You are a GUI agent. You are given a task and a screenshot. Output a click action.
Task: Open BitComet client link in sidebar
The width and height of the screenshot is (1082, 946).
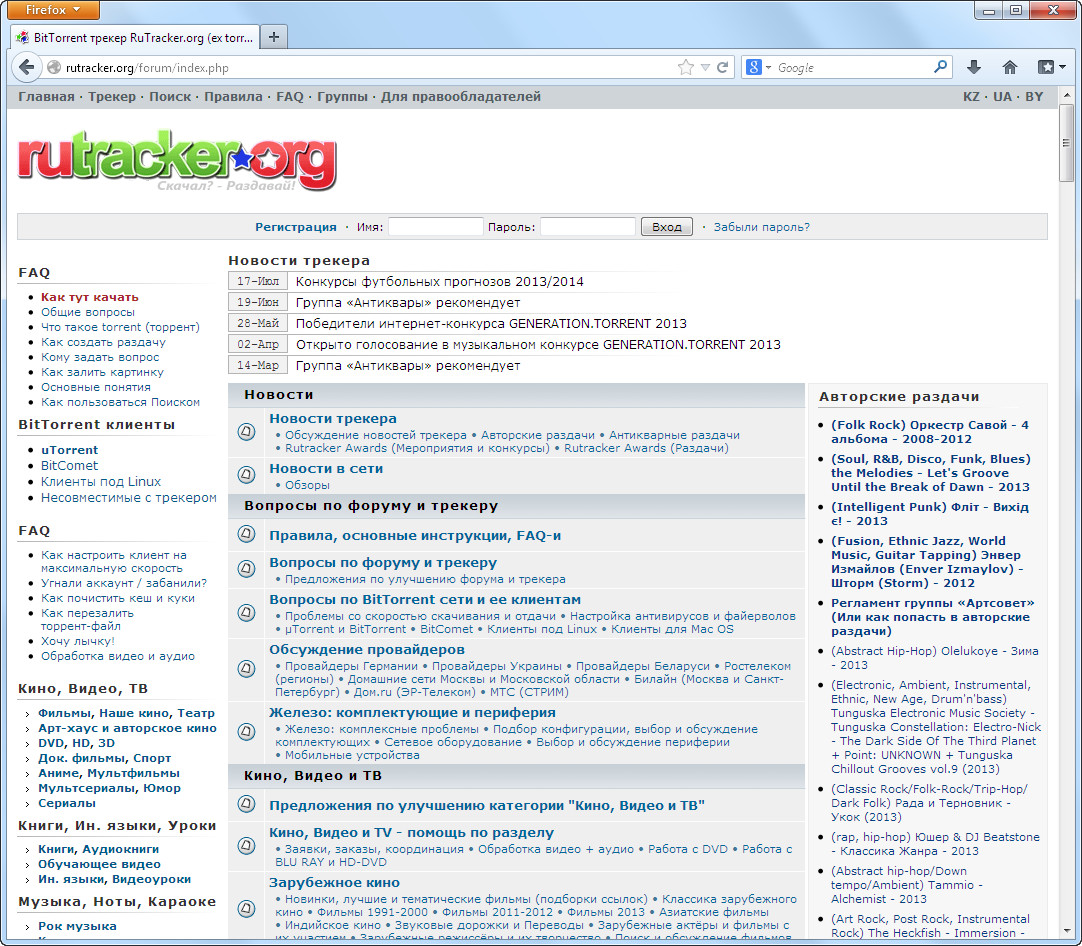[x=70, y=466]
